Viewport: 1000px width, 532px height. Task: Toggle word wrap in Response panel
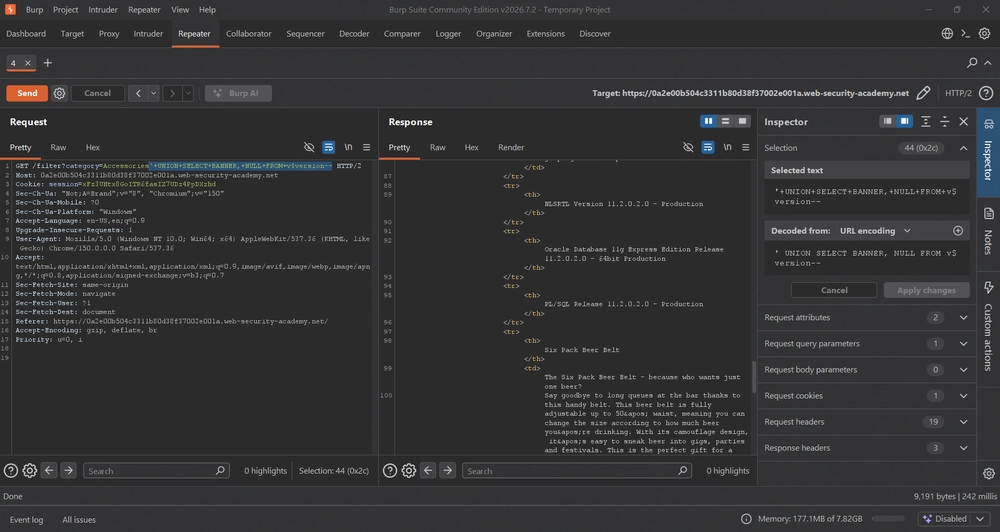pyautogui.click(x=708, y=147)
